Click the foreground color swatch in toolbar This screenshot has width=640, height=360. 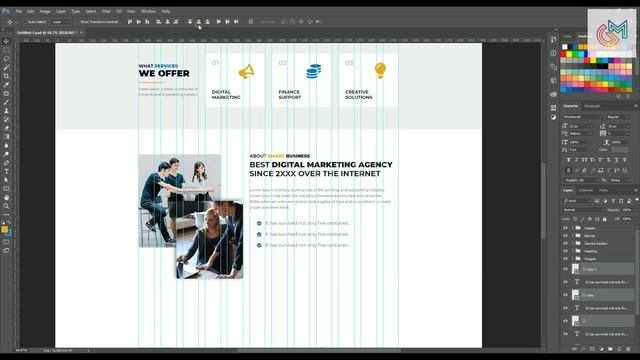point(4,229)
